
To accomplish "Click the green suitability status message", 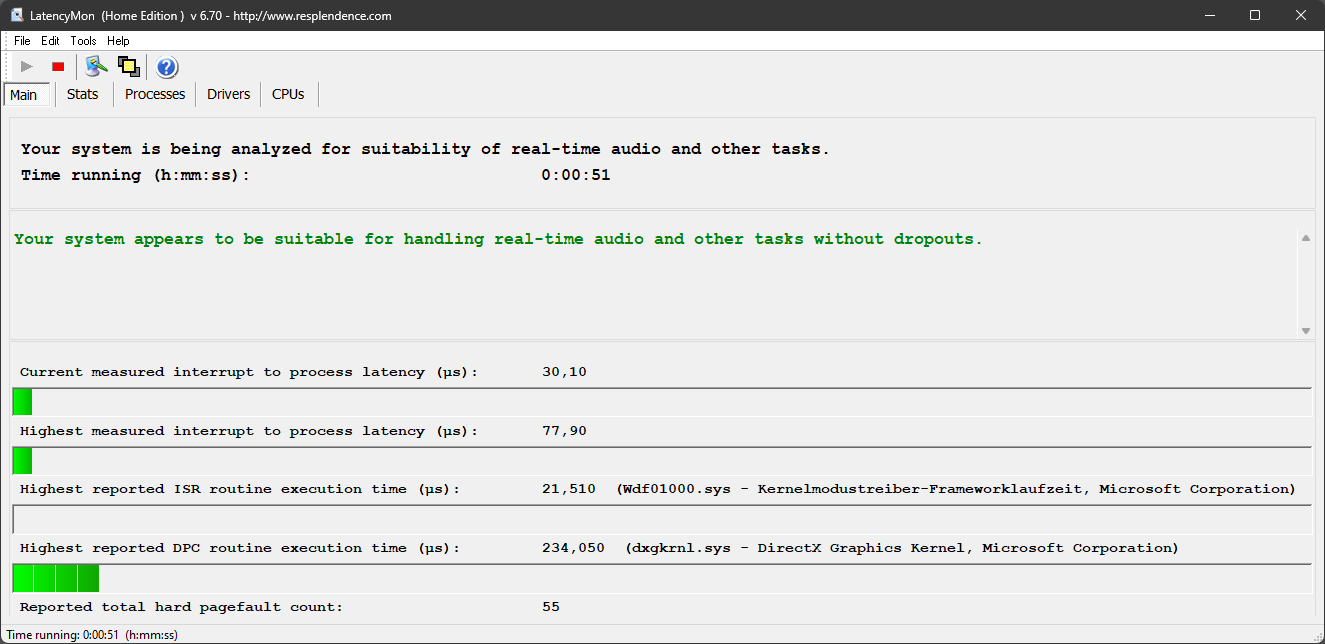I will [498, 240].
